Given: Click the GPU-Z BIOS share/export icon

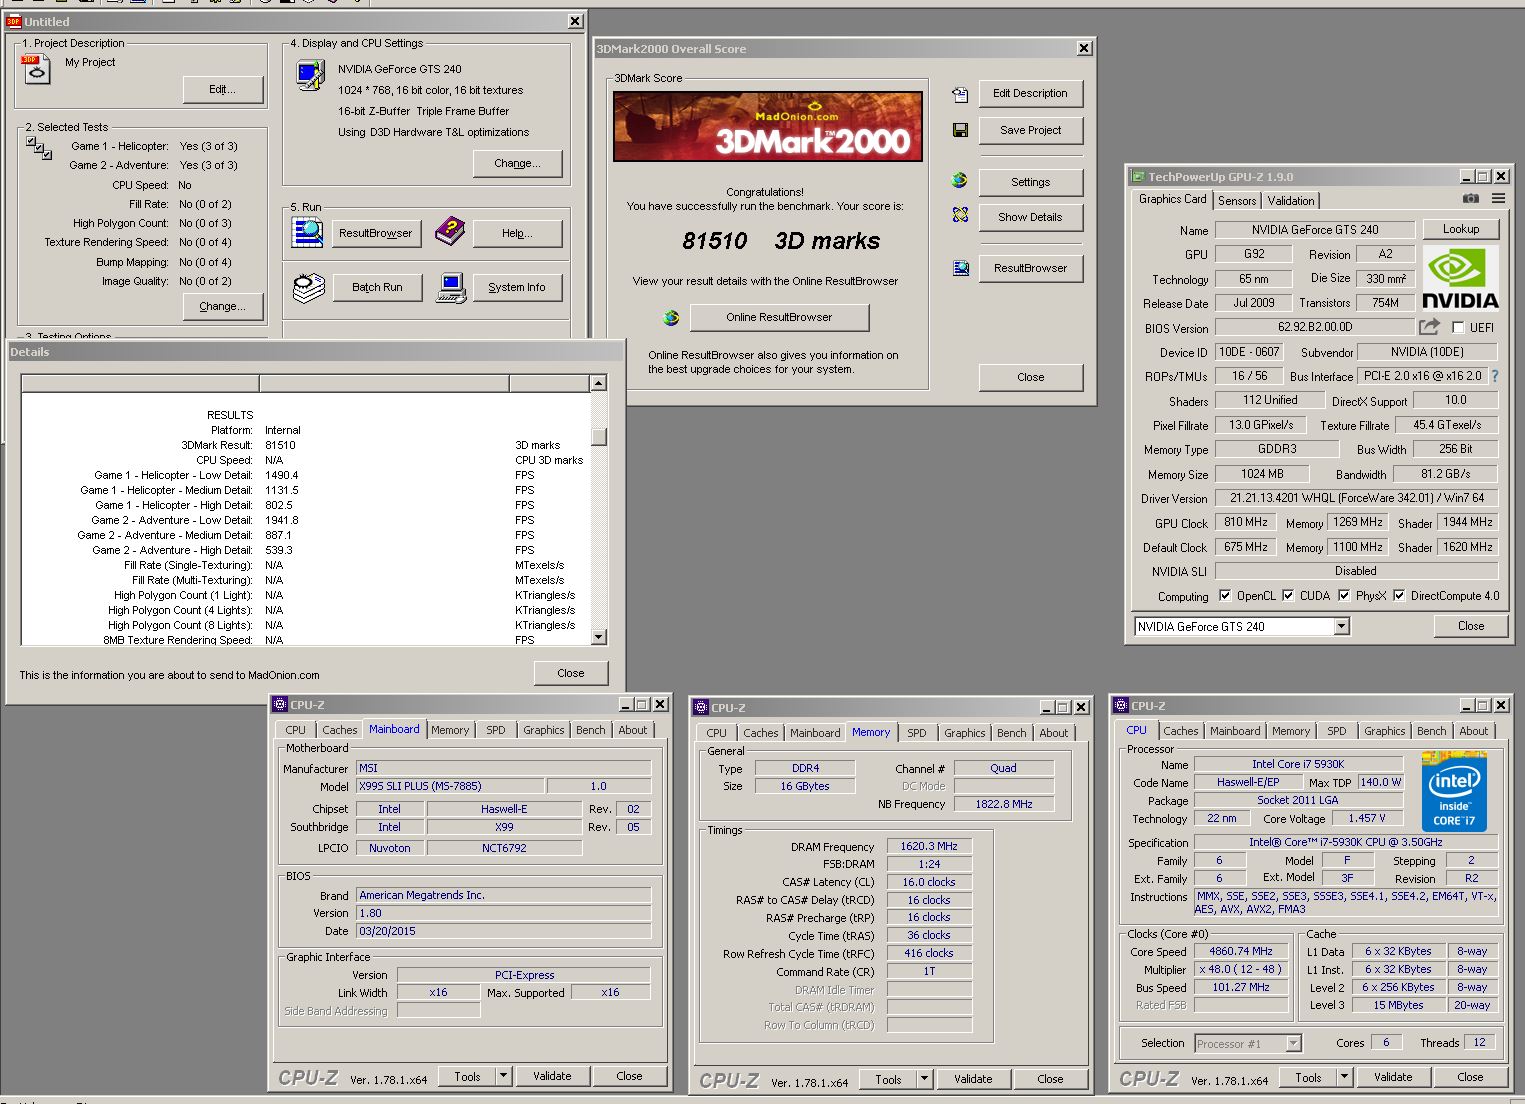Looking at the screenshot, I should tap(1430, 327).
